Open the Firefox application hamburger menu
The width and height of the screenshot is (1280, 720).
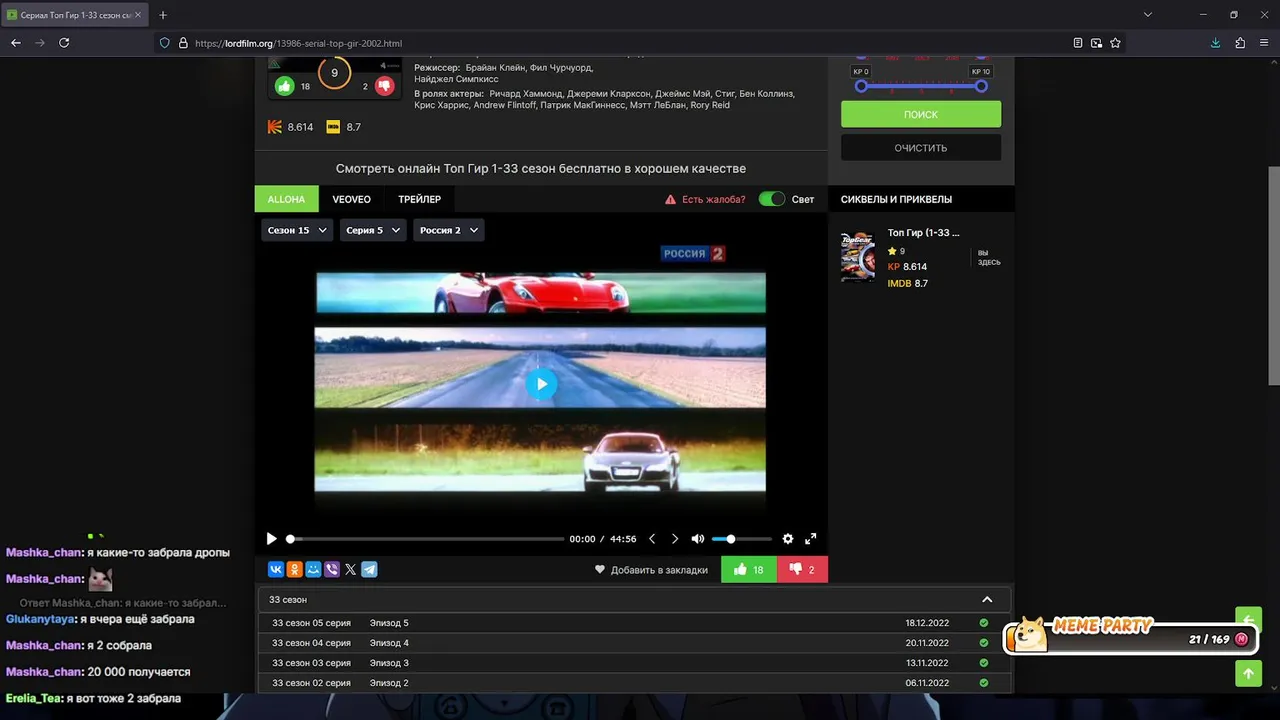click(x=1264, y=43)
